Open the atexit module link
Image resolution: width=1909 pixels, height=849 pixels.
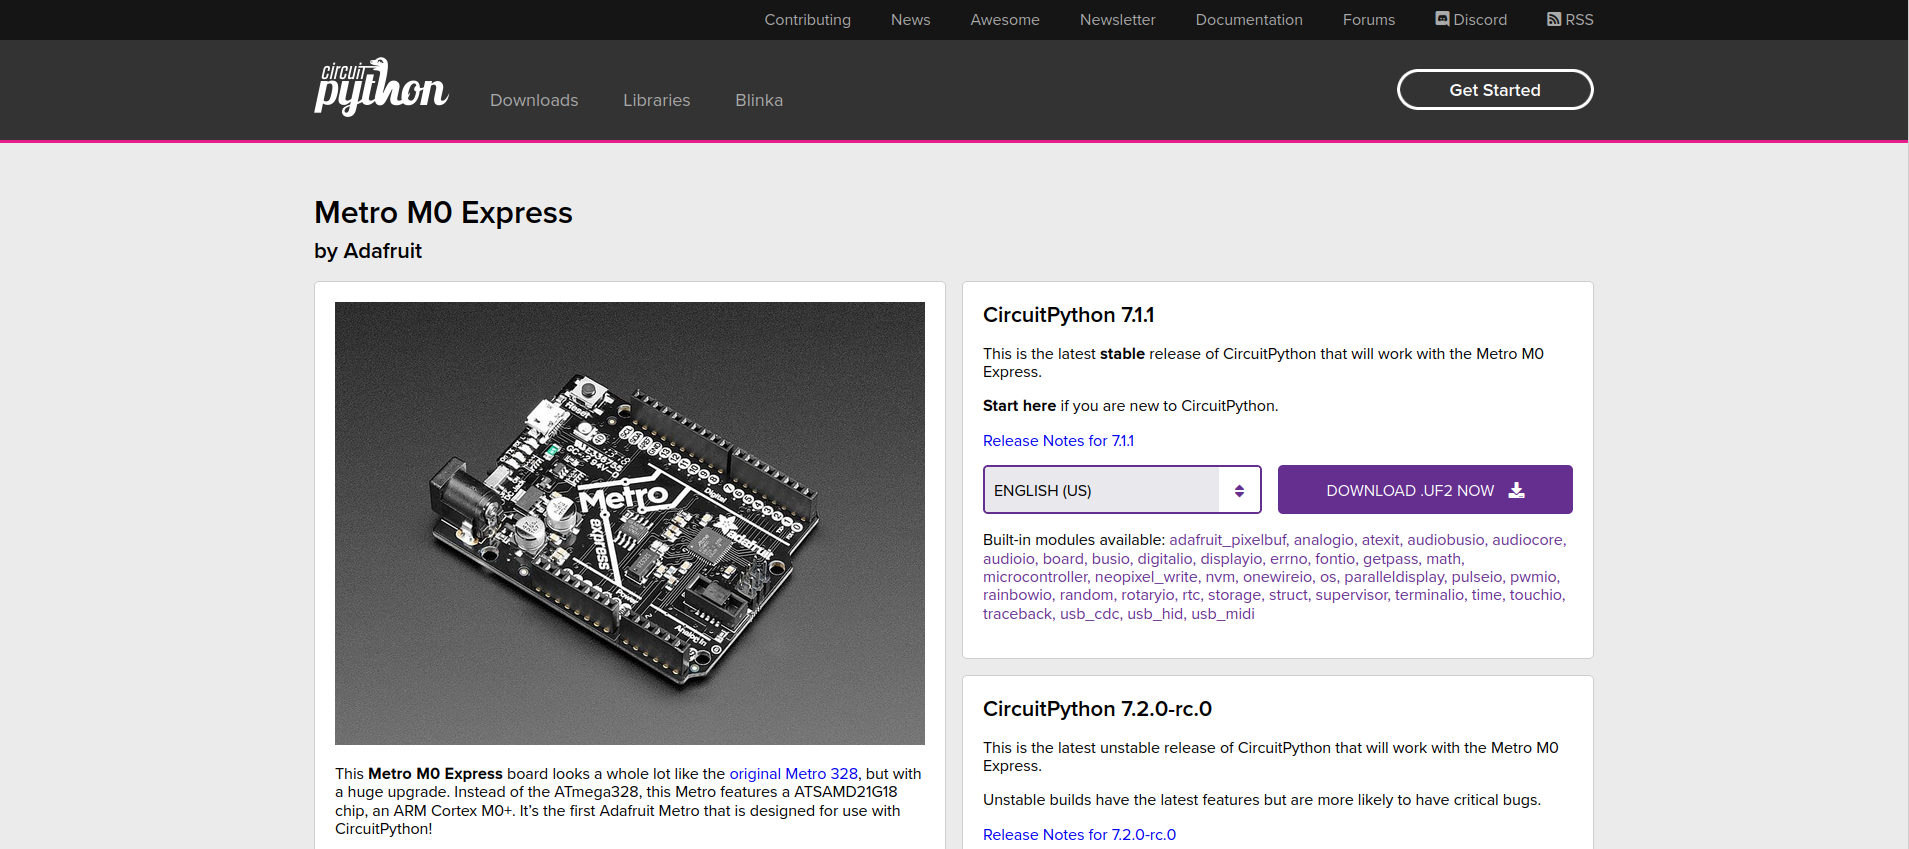(x=1380, y=540)
